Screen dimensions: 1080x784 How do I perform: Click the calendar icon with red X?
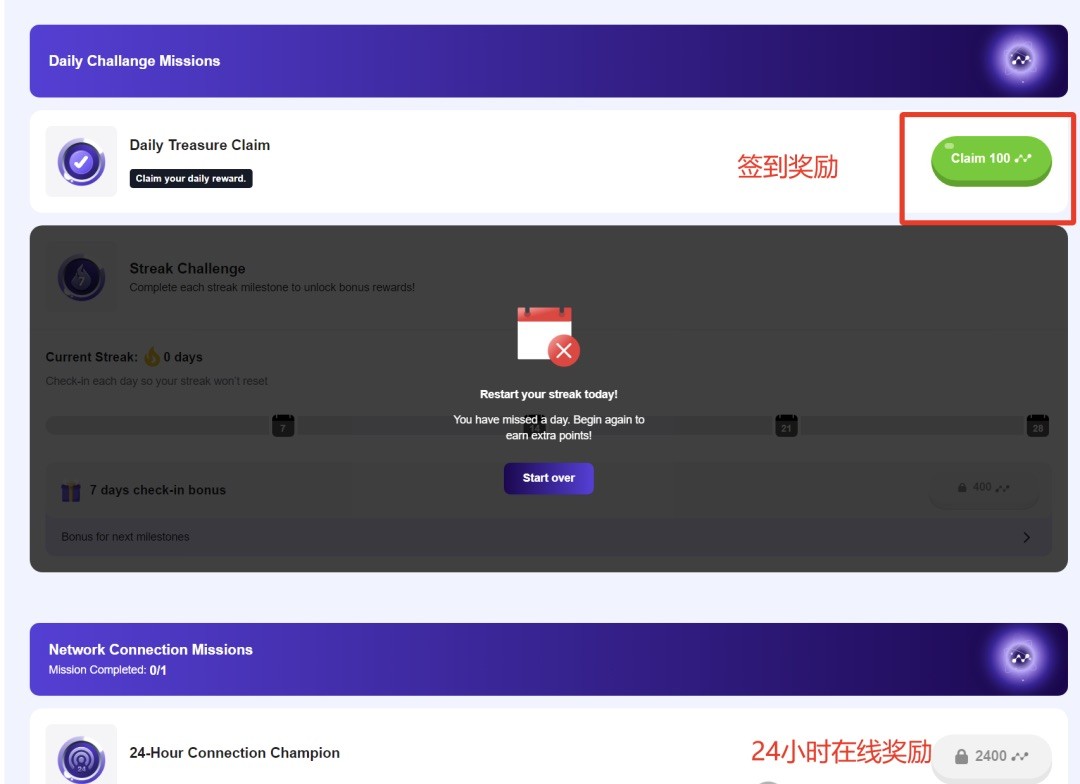coord(547,336)
